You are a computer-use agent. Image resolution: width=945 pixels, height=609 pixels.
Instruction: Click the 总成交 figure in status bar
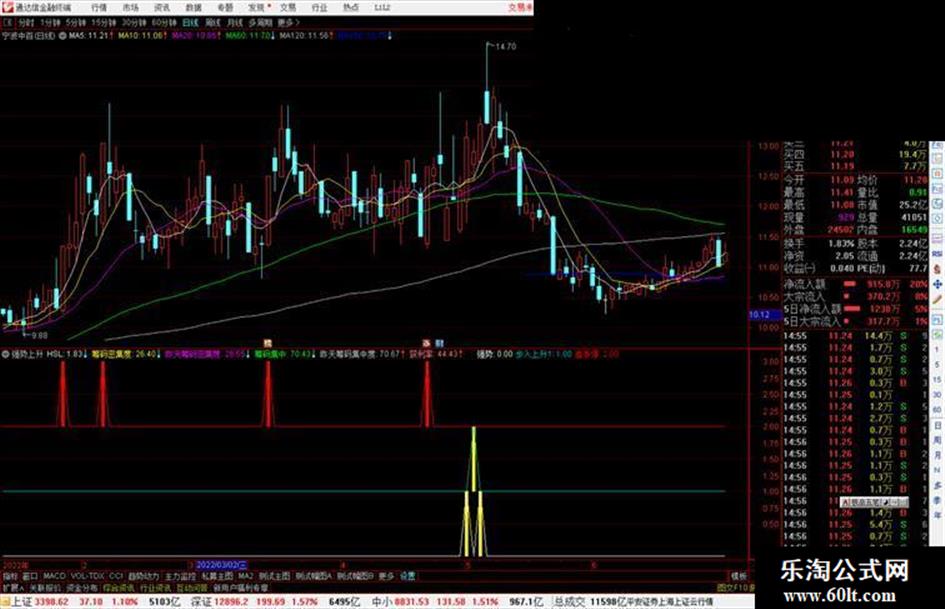(608, 602)
